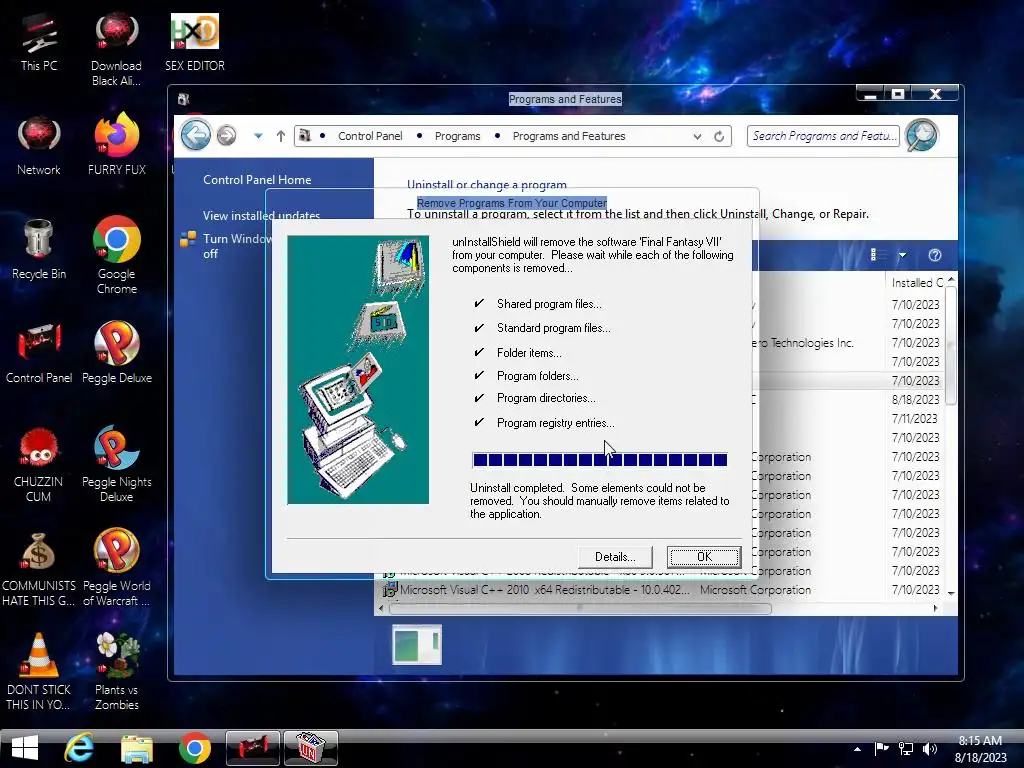Screen dimensions: 1024x768
Task: Open Action Center flag tray icon
Action: [x=882, y=748]
